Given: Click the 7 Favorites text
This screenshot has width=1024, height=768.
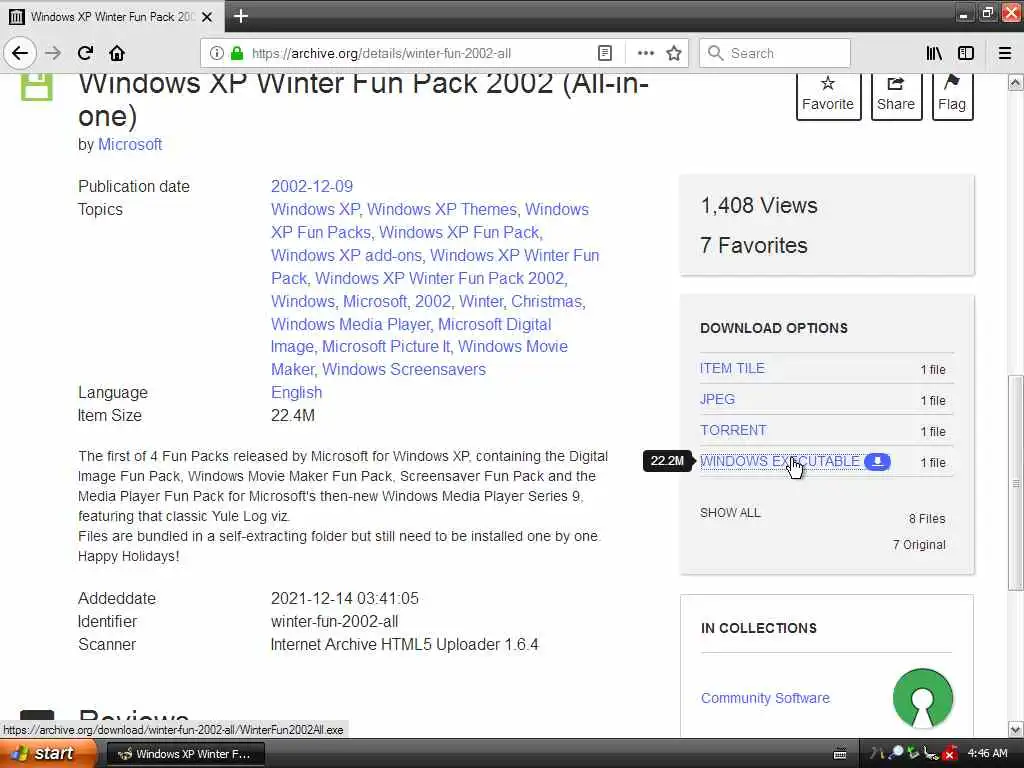Looking at the screenshot, I should pos(754,246).
